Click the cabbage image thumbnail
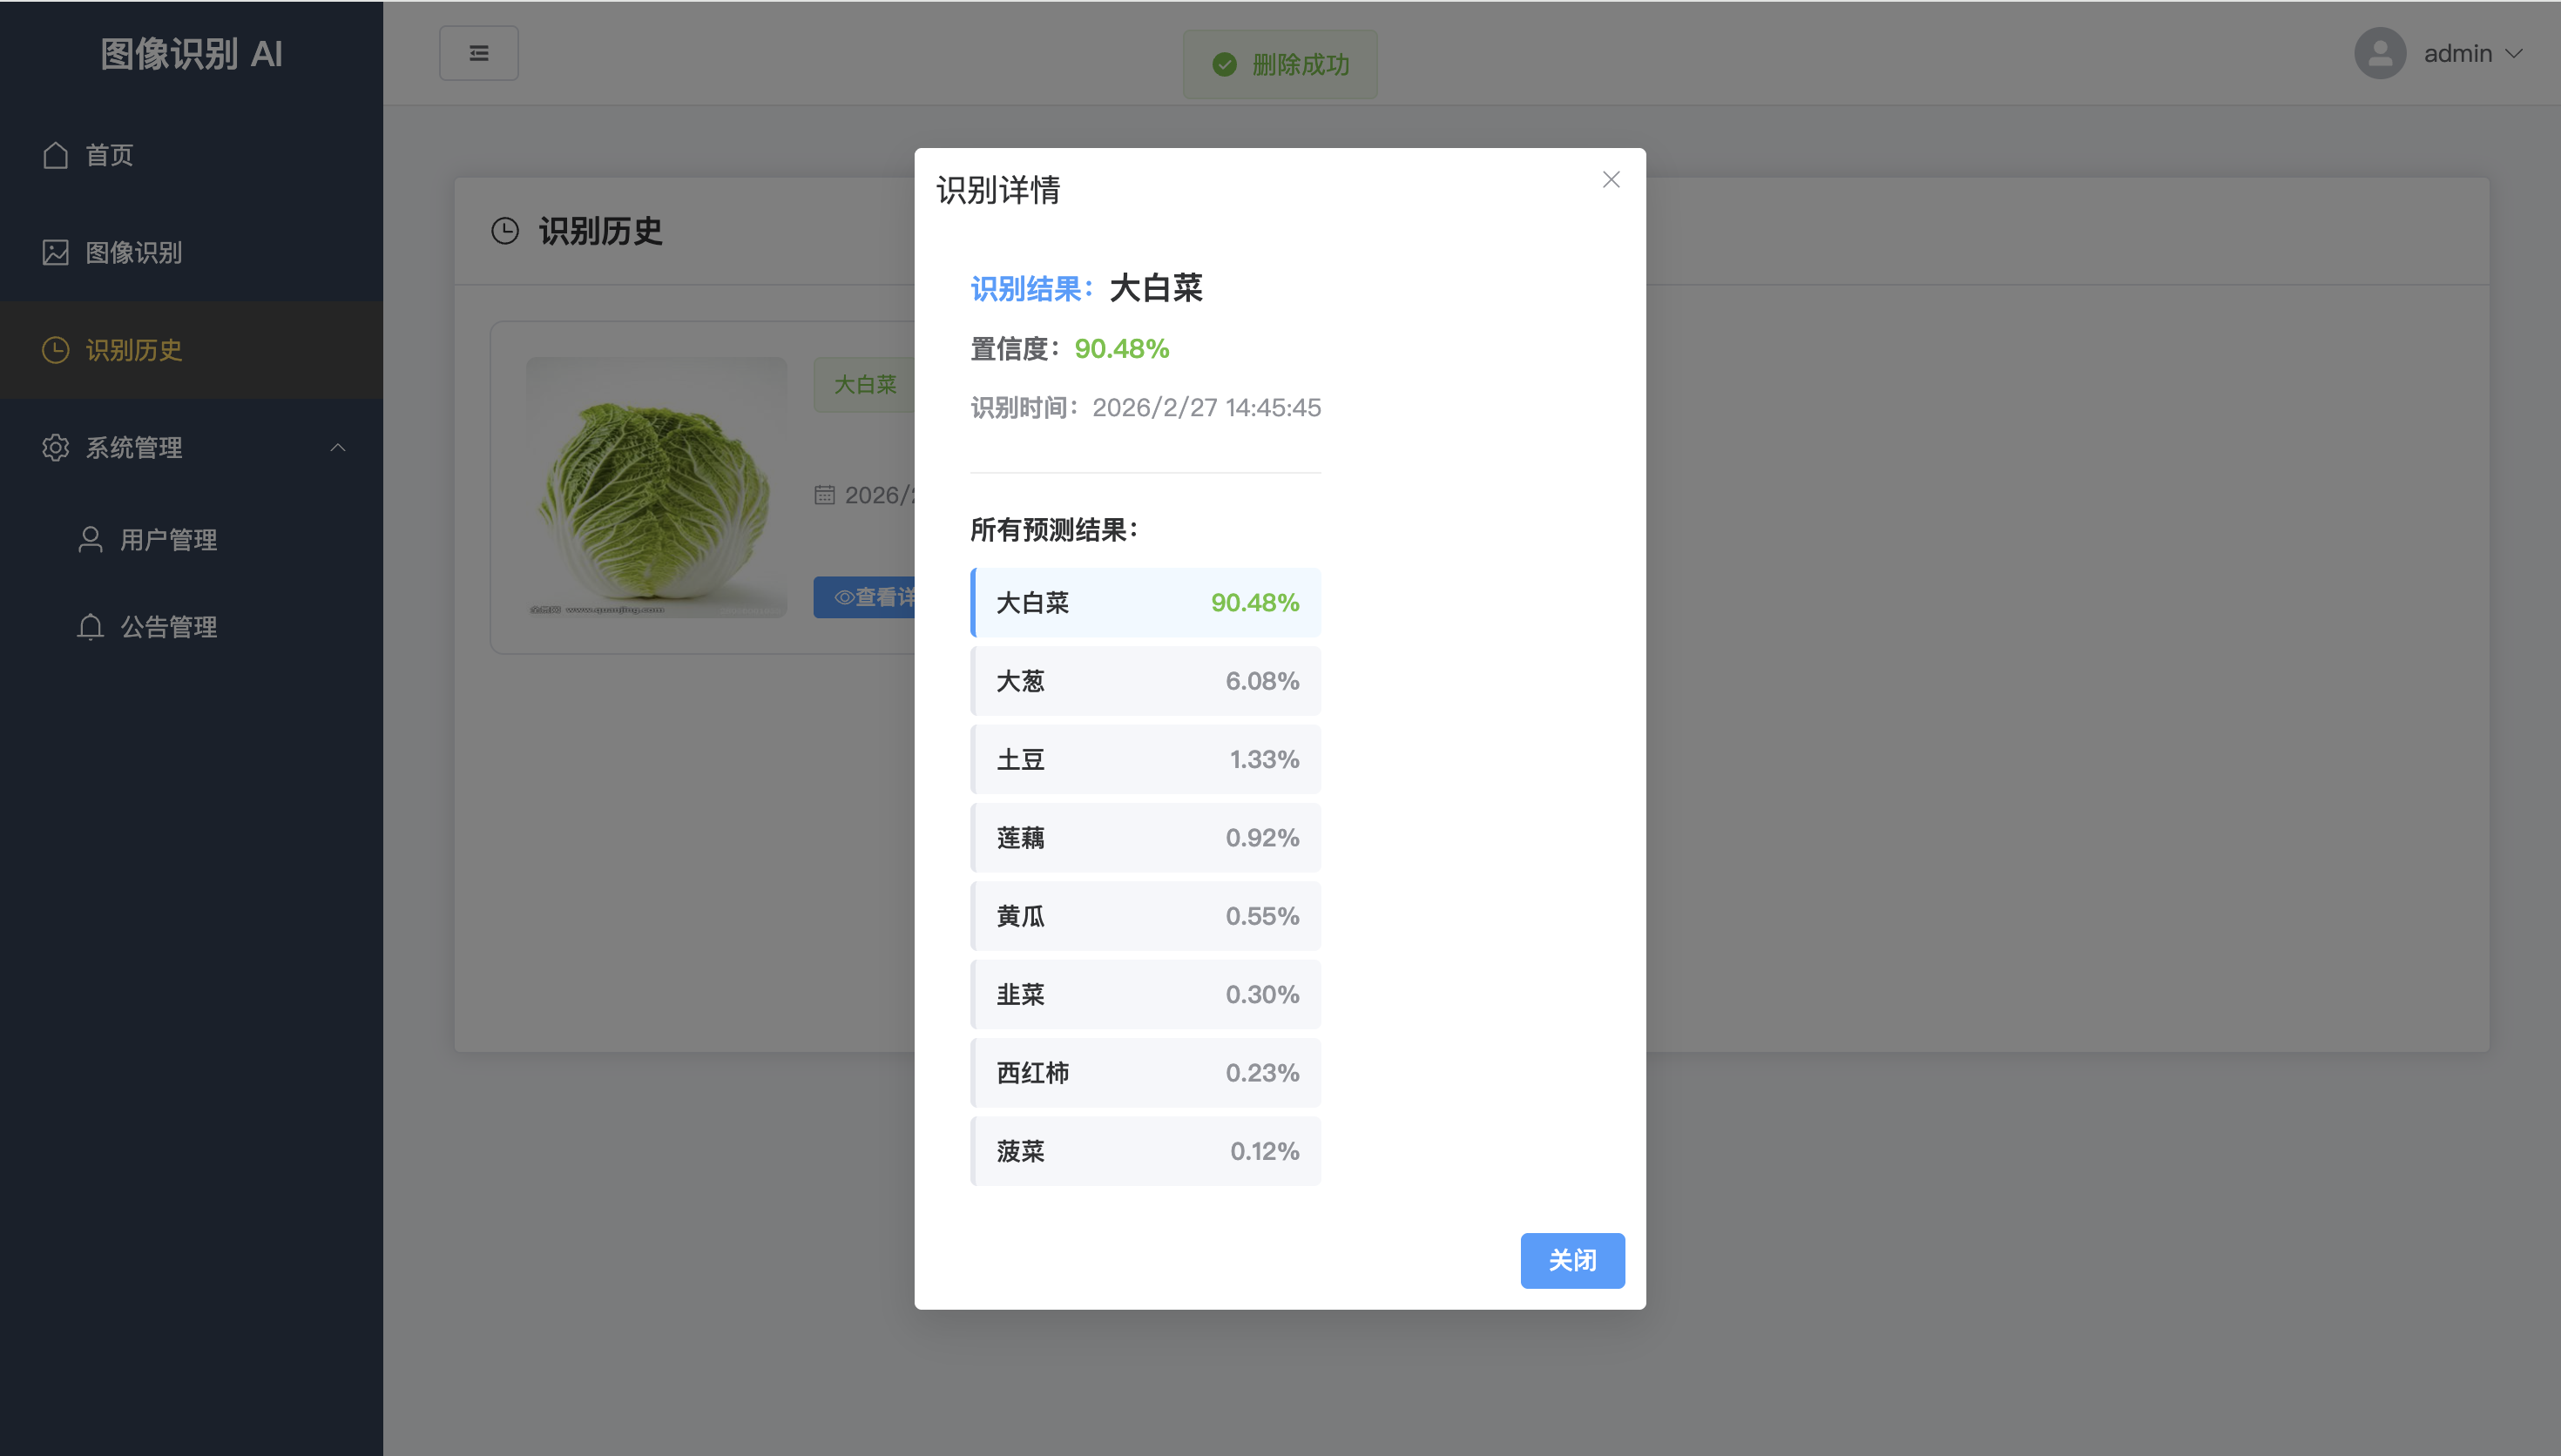The image size is (2561, 1456). pyautogui.click(x=657, y=487)
